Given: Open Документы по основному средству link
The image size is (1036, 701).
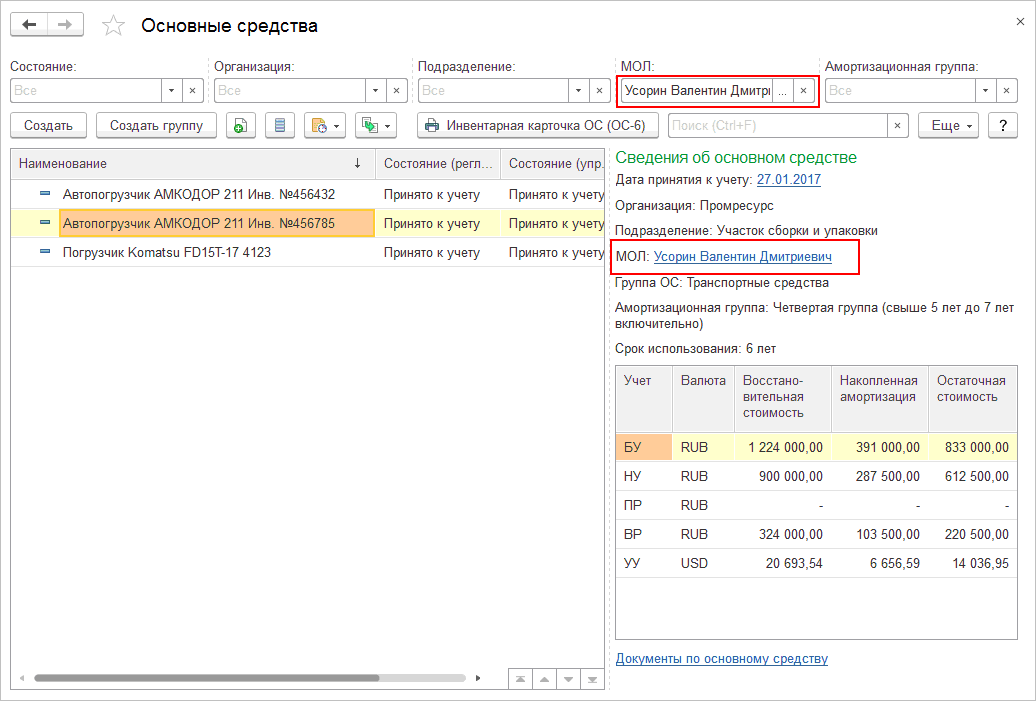Looking at the screenshot, I should point(721,658).
